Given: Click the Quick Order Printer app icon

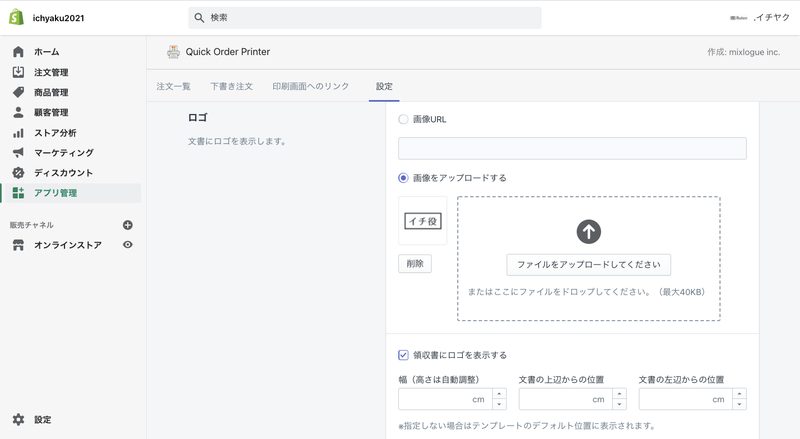Looking at the screenshot, I should tap(173, 52).
